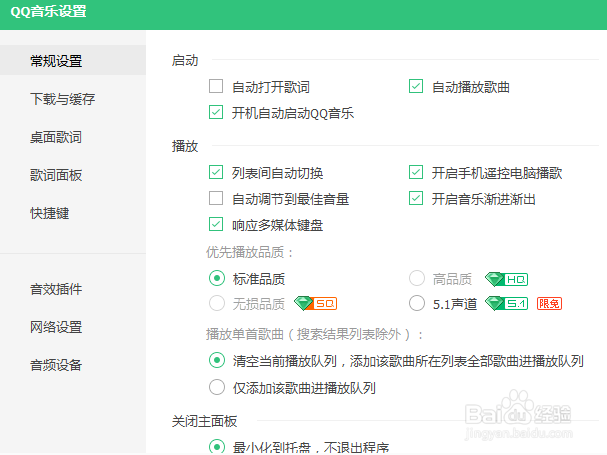Screen dimensions: 607x455
Task: Select 清空当前播放队列 radio option
Action: click(x=217, y=360)
